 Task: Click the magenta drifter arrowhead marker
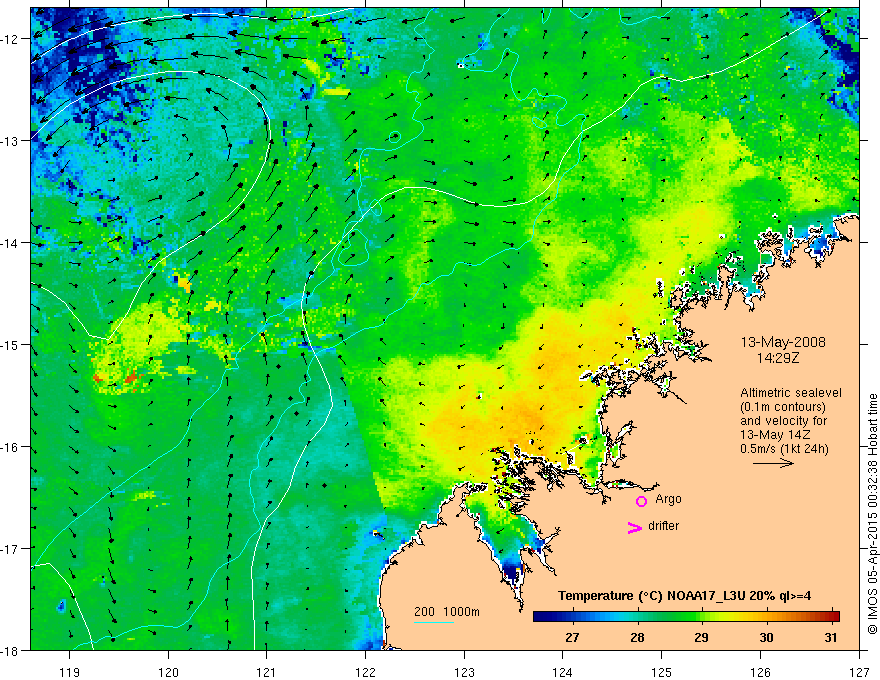point(634,528)
